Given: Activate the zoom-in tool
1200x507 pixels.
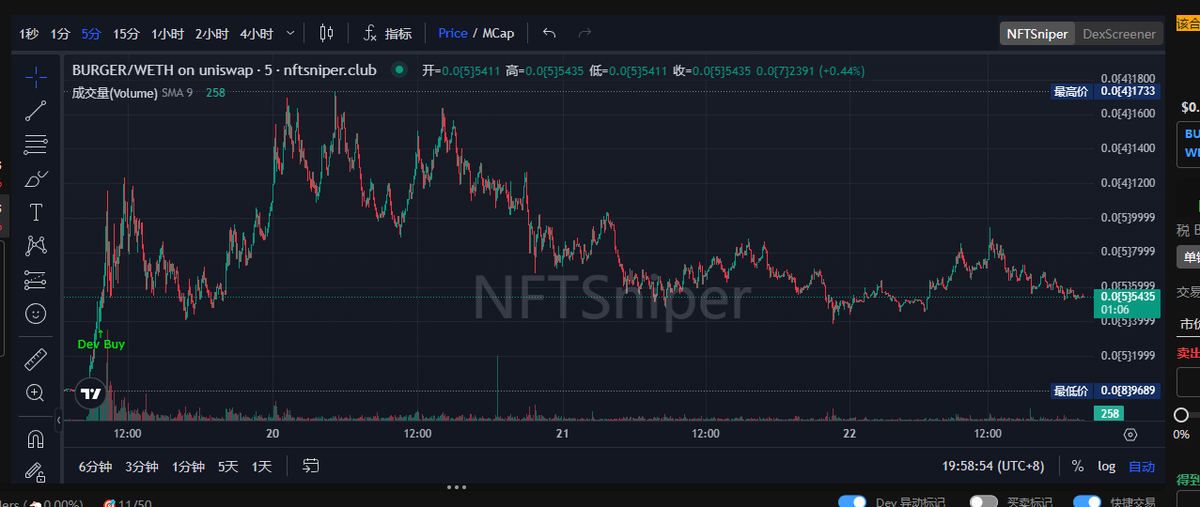Looking at the screenshot, I should 36,393.
